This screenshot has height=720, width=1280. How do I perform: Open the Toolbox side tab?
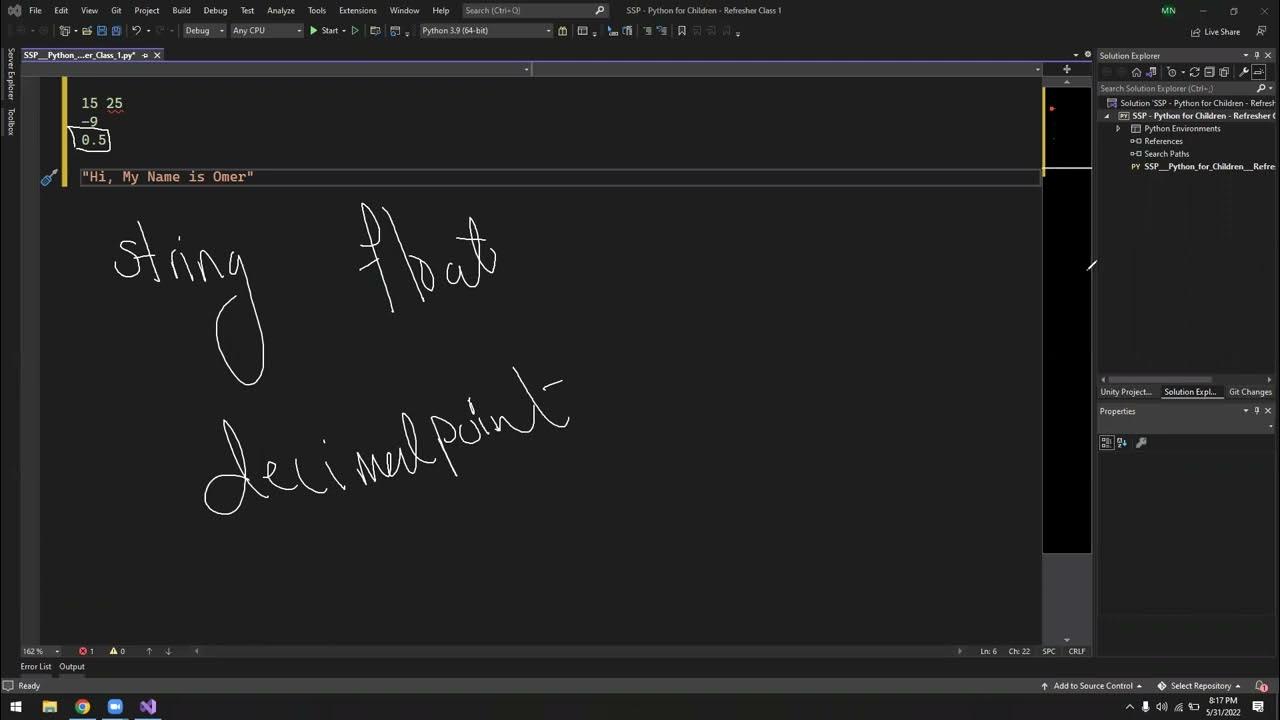coord(11,121)
